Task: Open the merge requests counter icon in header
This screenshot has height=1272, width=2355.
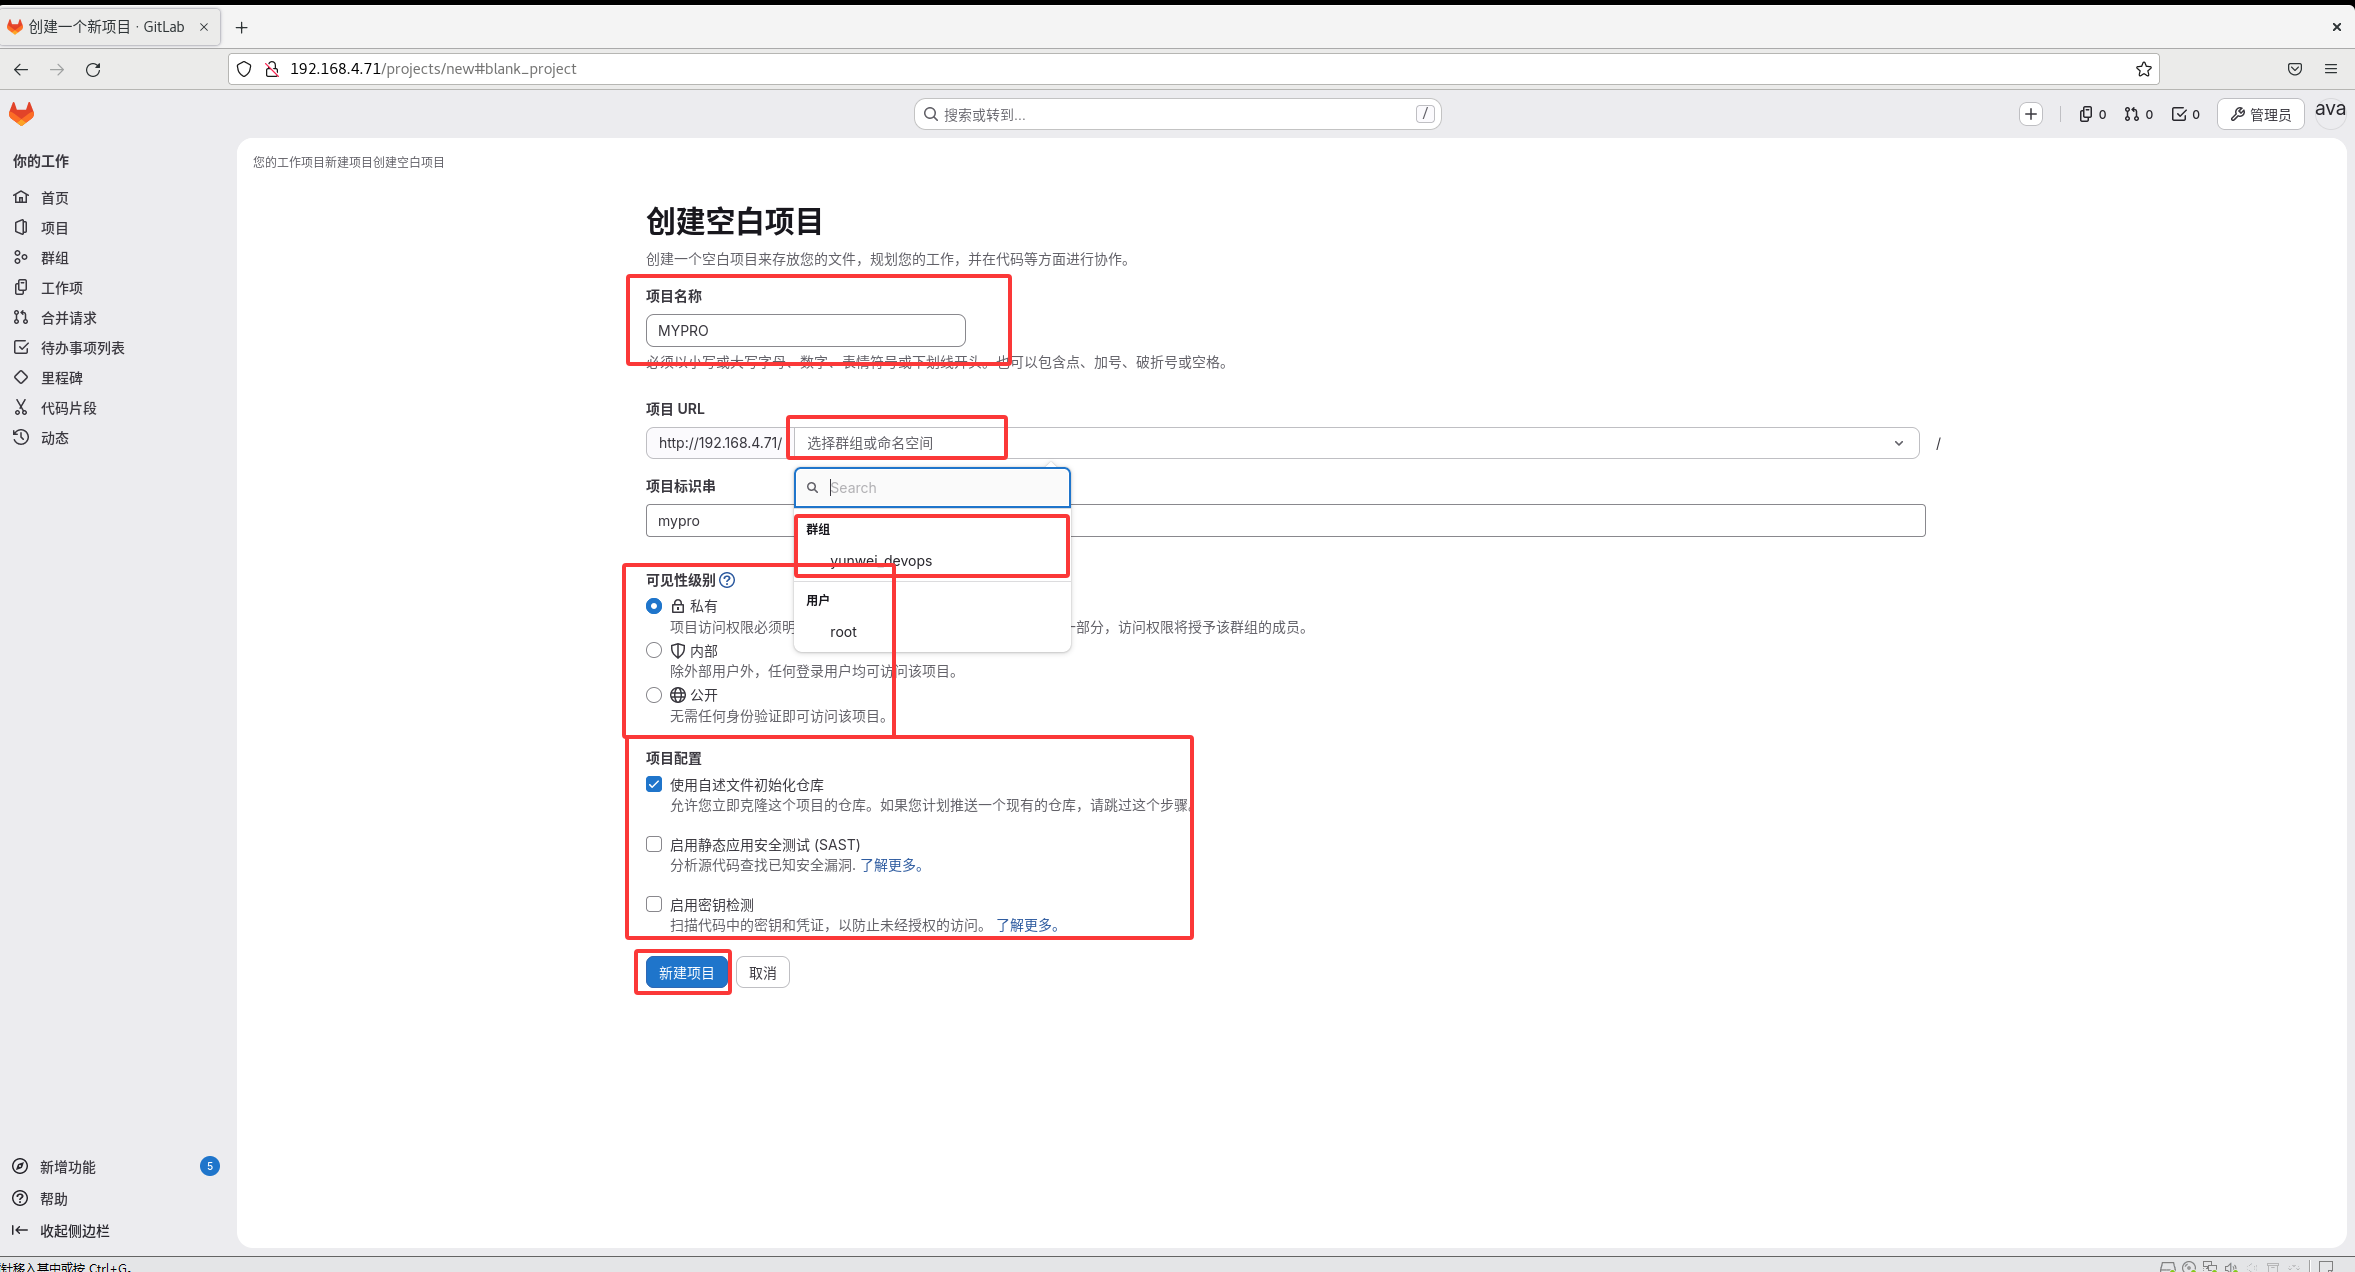Action: pyautogui.click(x=2138, y=114)
